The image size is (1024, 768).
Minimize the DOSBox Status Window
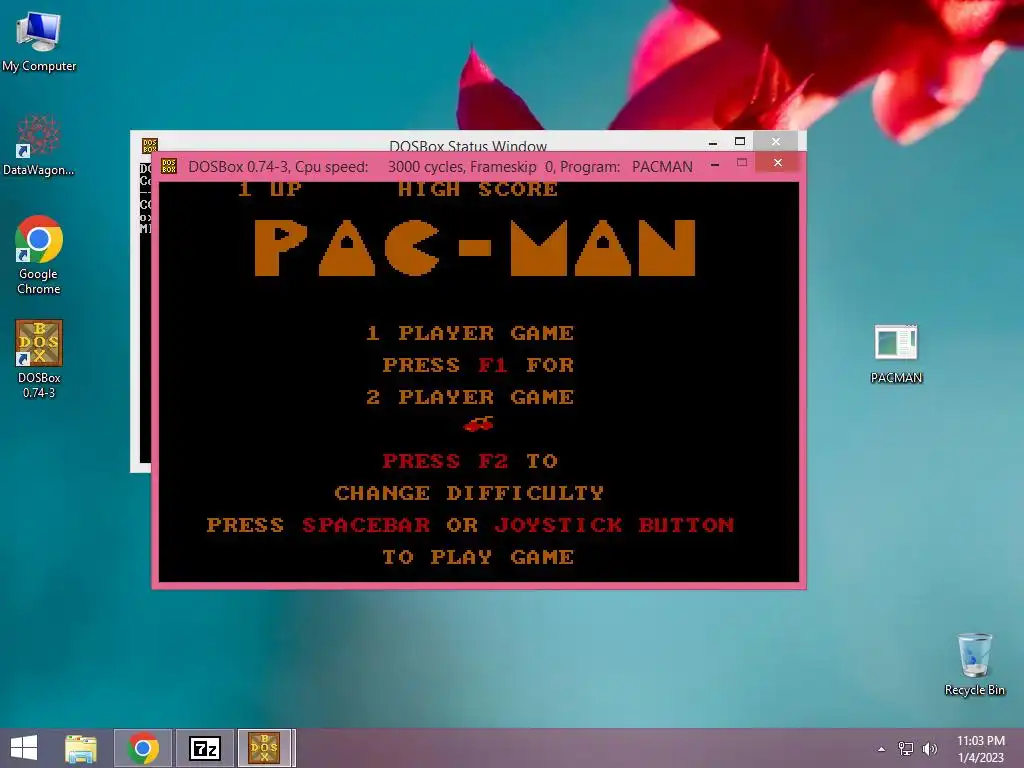point(713,142)
